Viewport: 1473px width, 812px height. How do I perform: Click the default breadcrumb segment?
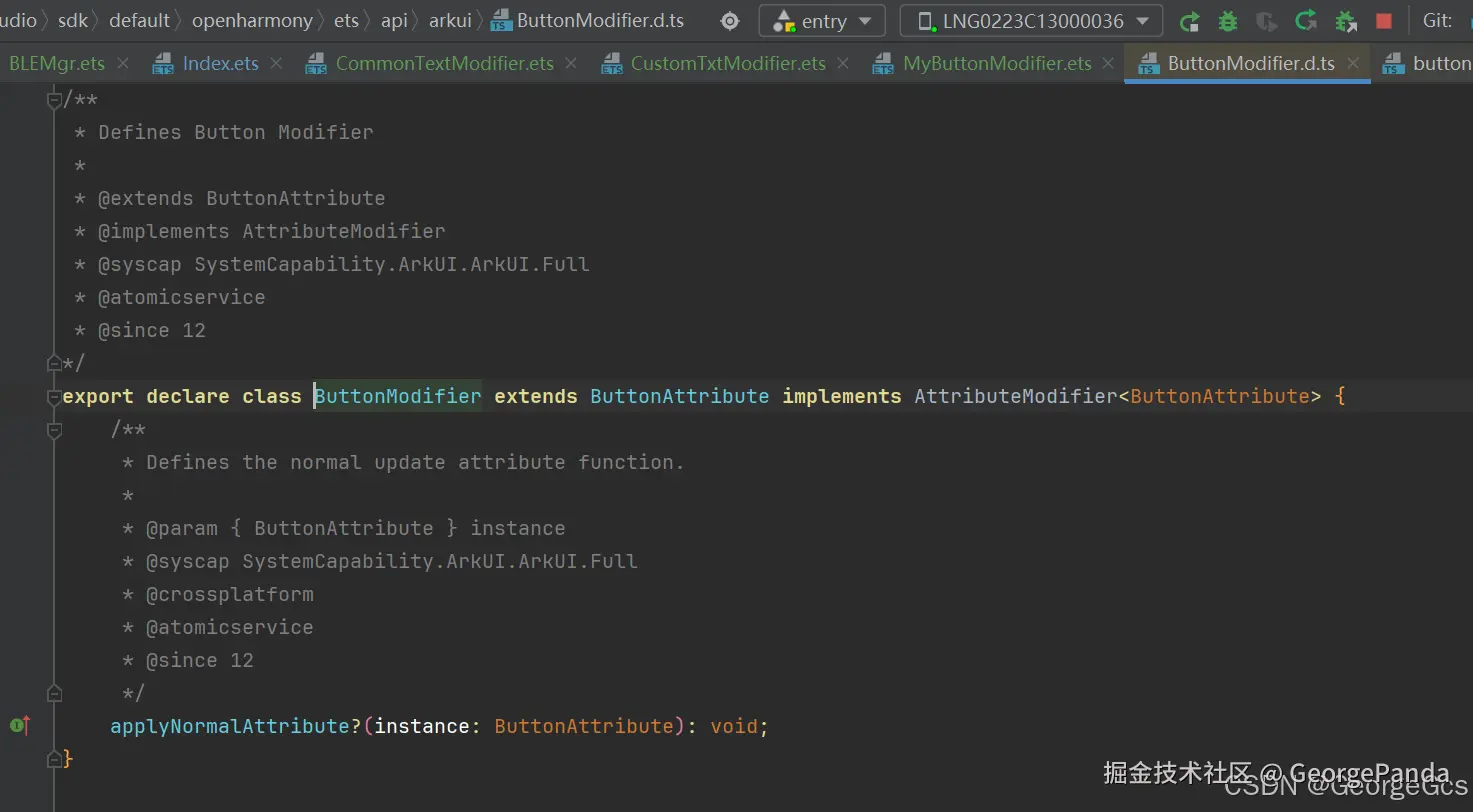[x=139, y=21]
